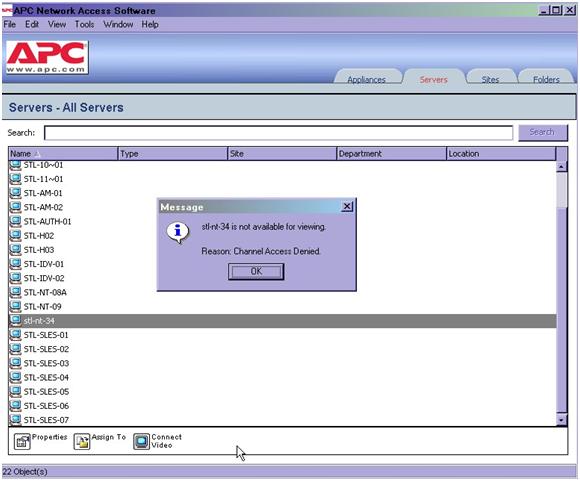Click the STL-NT-09 server icon
Viewport: 580px width, 481px height.
tap(16, 306)
